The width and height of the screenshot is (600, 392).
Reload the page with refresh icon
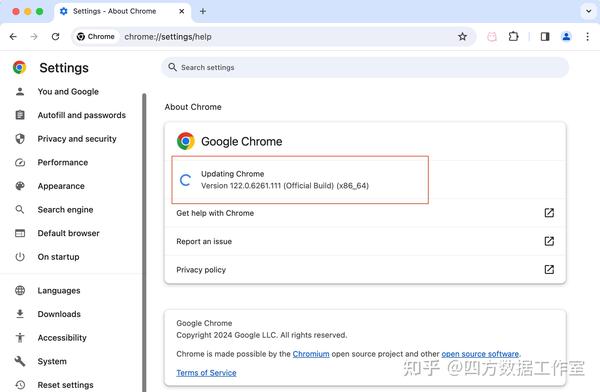pos(55,37)
